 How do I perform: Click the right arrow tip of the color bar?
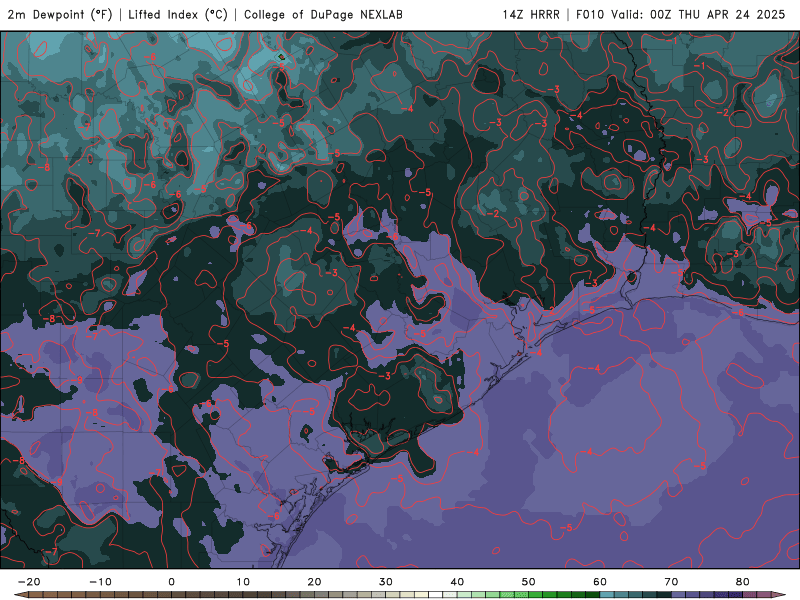click(x=781, y=595)
